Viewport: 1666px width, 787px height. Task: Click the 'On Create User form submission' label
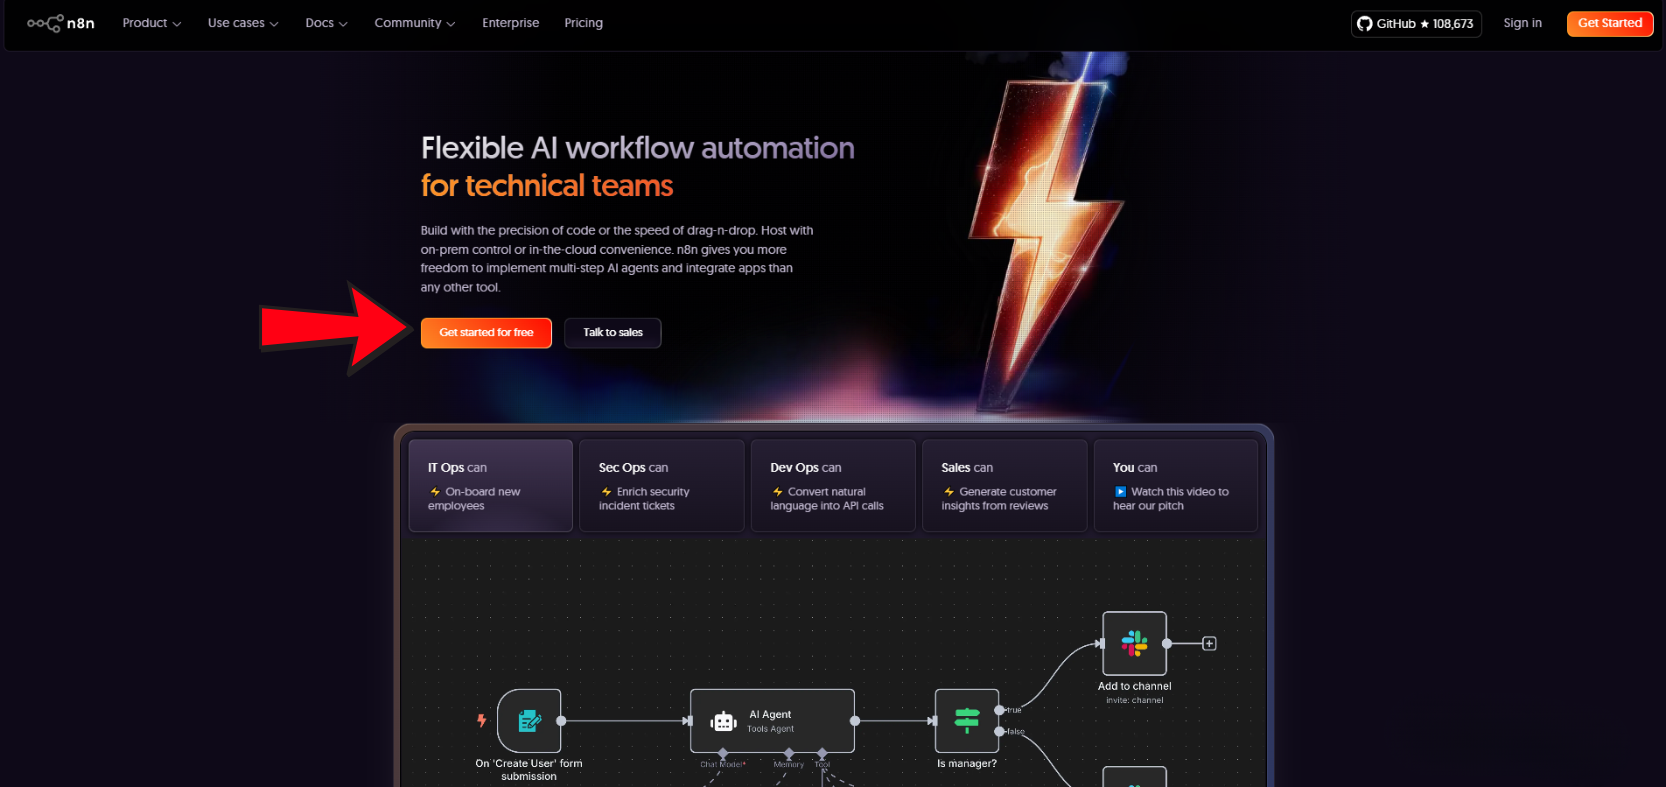529,770
